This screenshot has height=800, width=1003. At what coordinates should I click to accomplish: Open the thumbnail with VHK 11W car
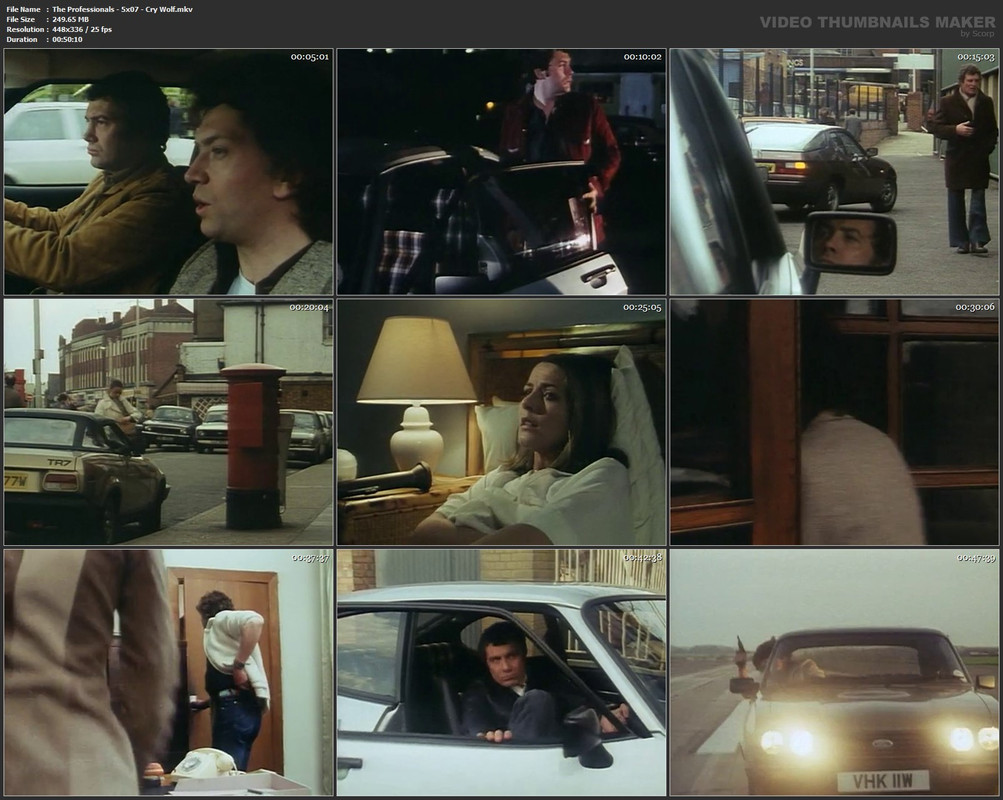point(834,673)
